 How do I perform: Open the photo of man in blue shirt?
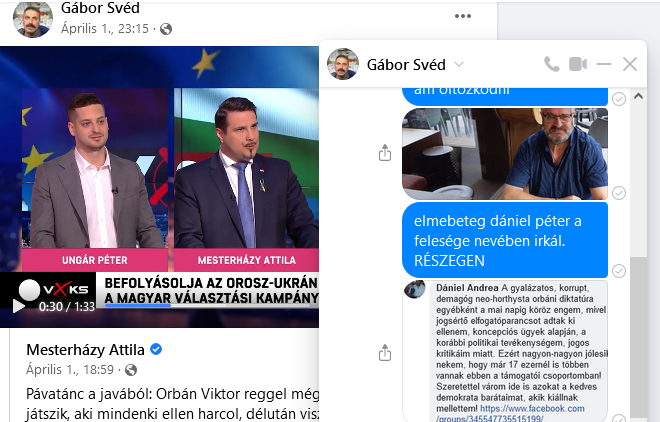click(x=505, y=154)
